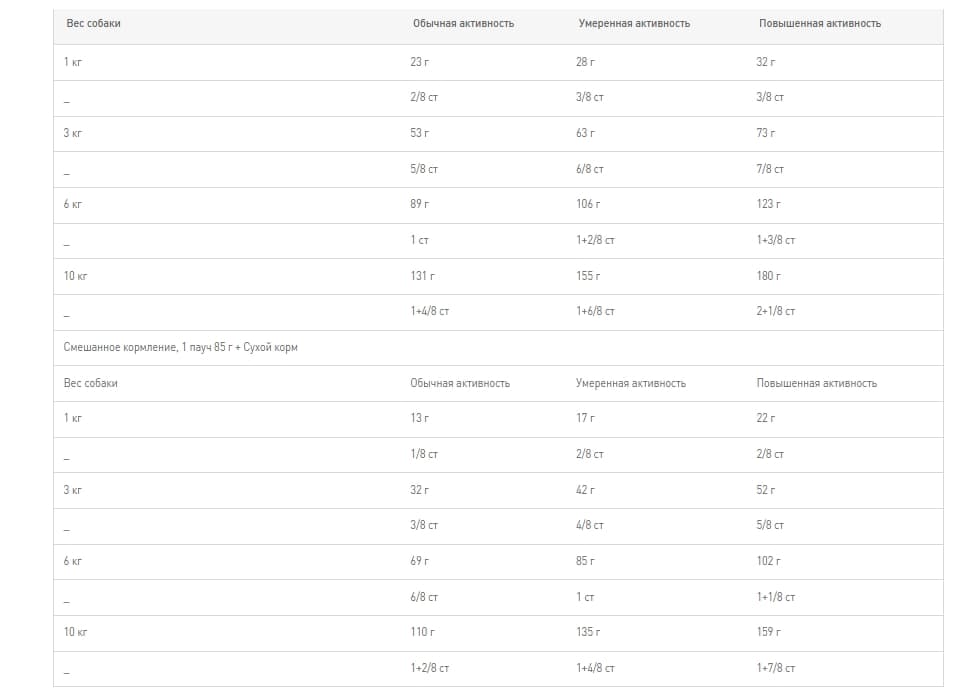Click the "69 г" cell

420,561
